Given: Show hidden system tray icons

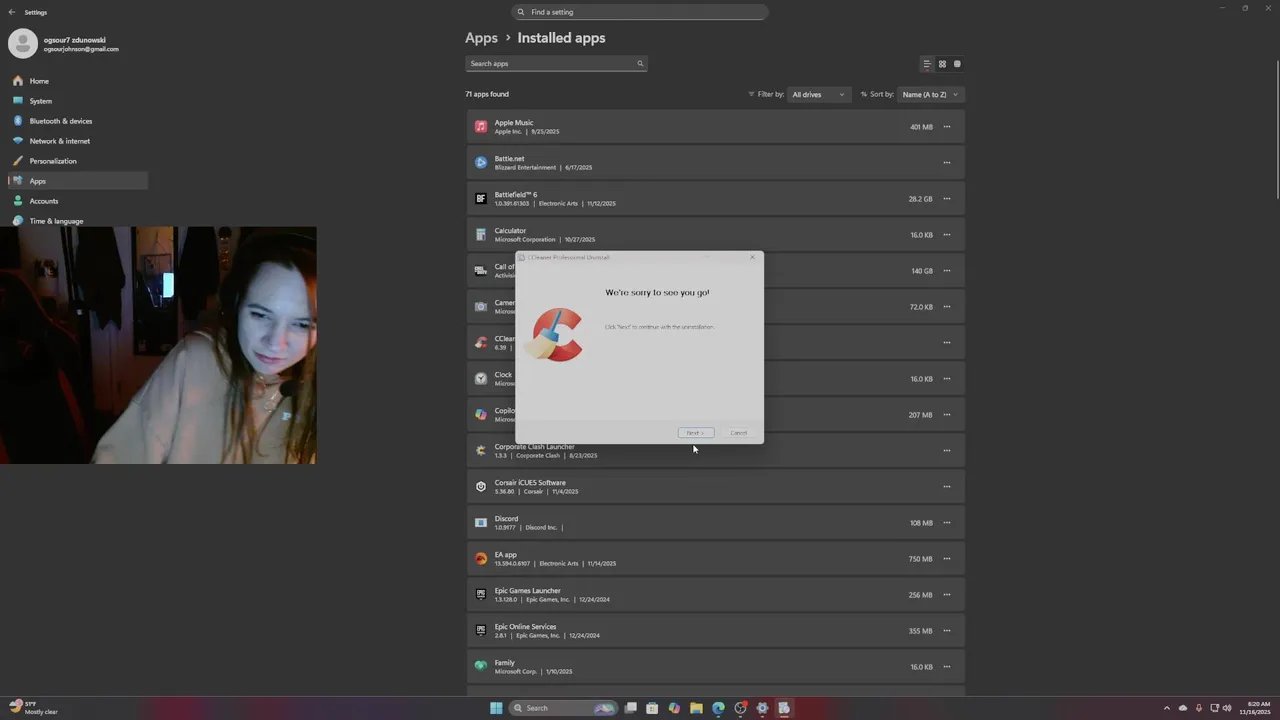Looking at the screenshot, I should [x=1166, y=708].
